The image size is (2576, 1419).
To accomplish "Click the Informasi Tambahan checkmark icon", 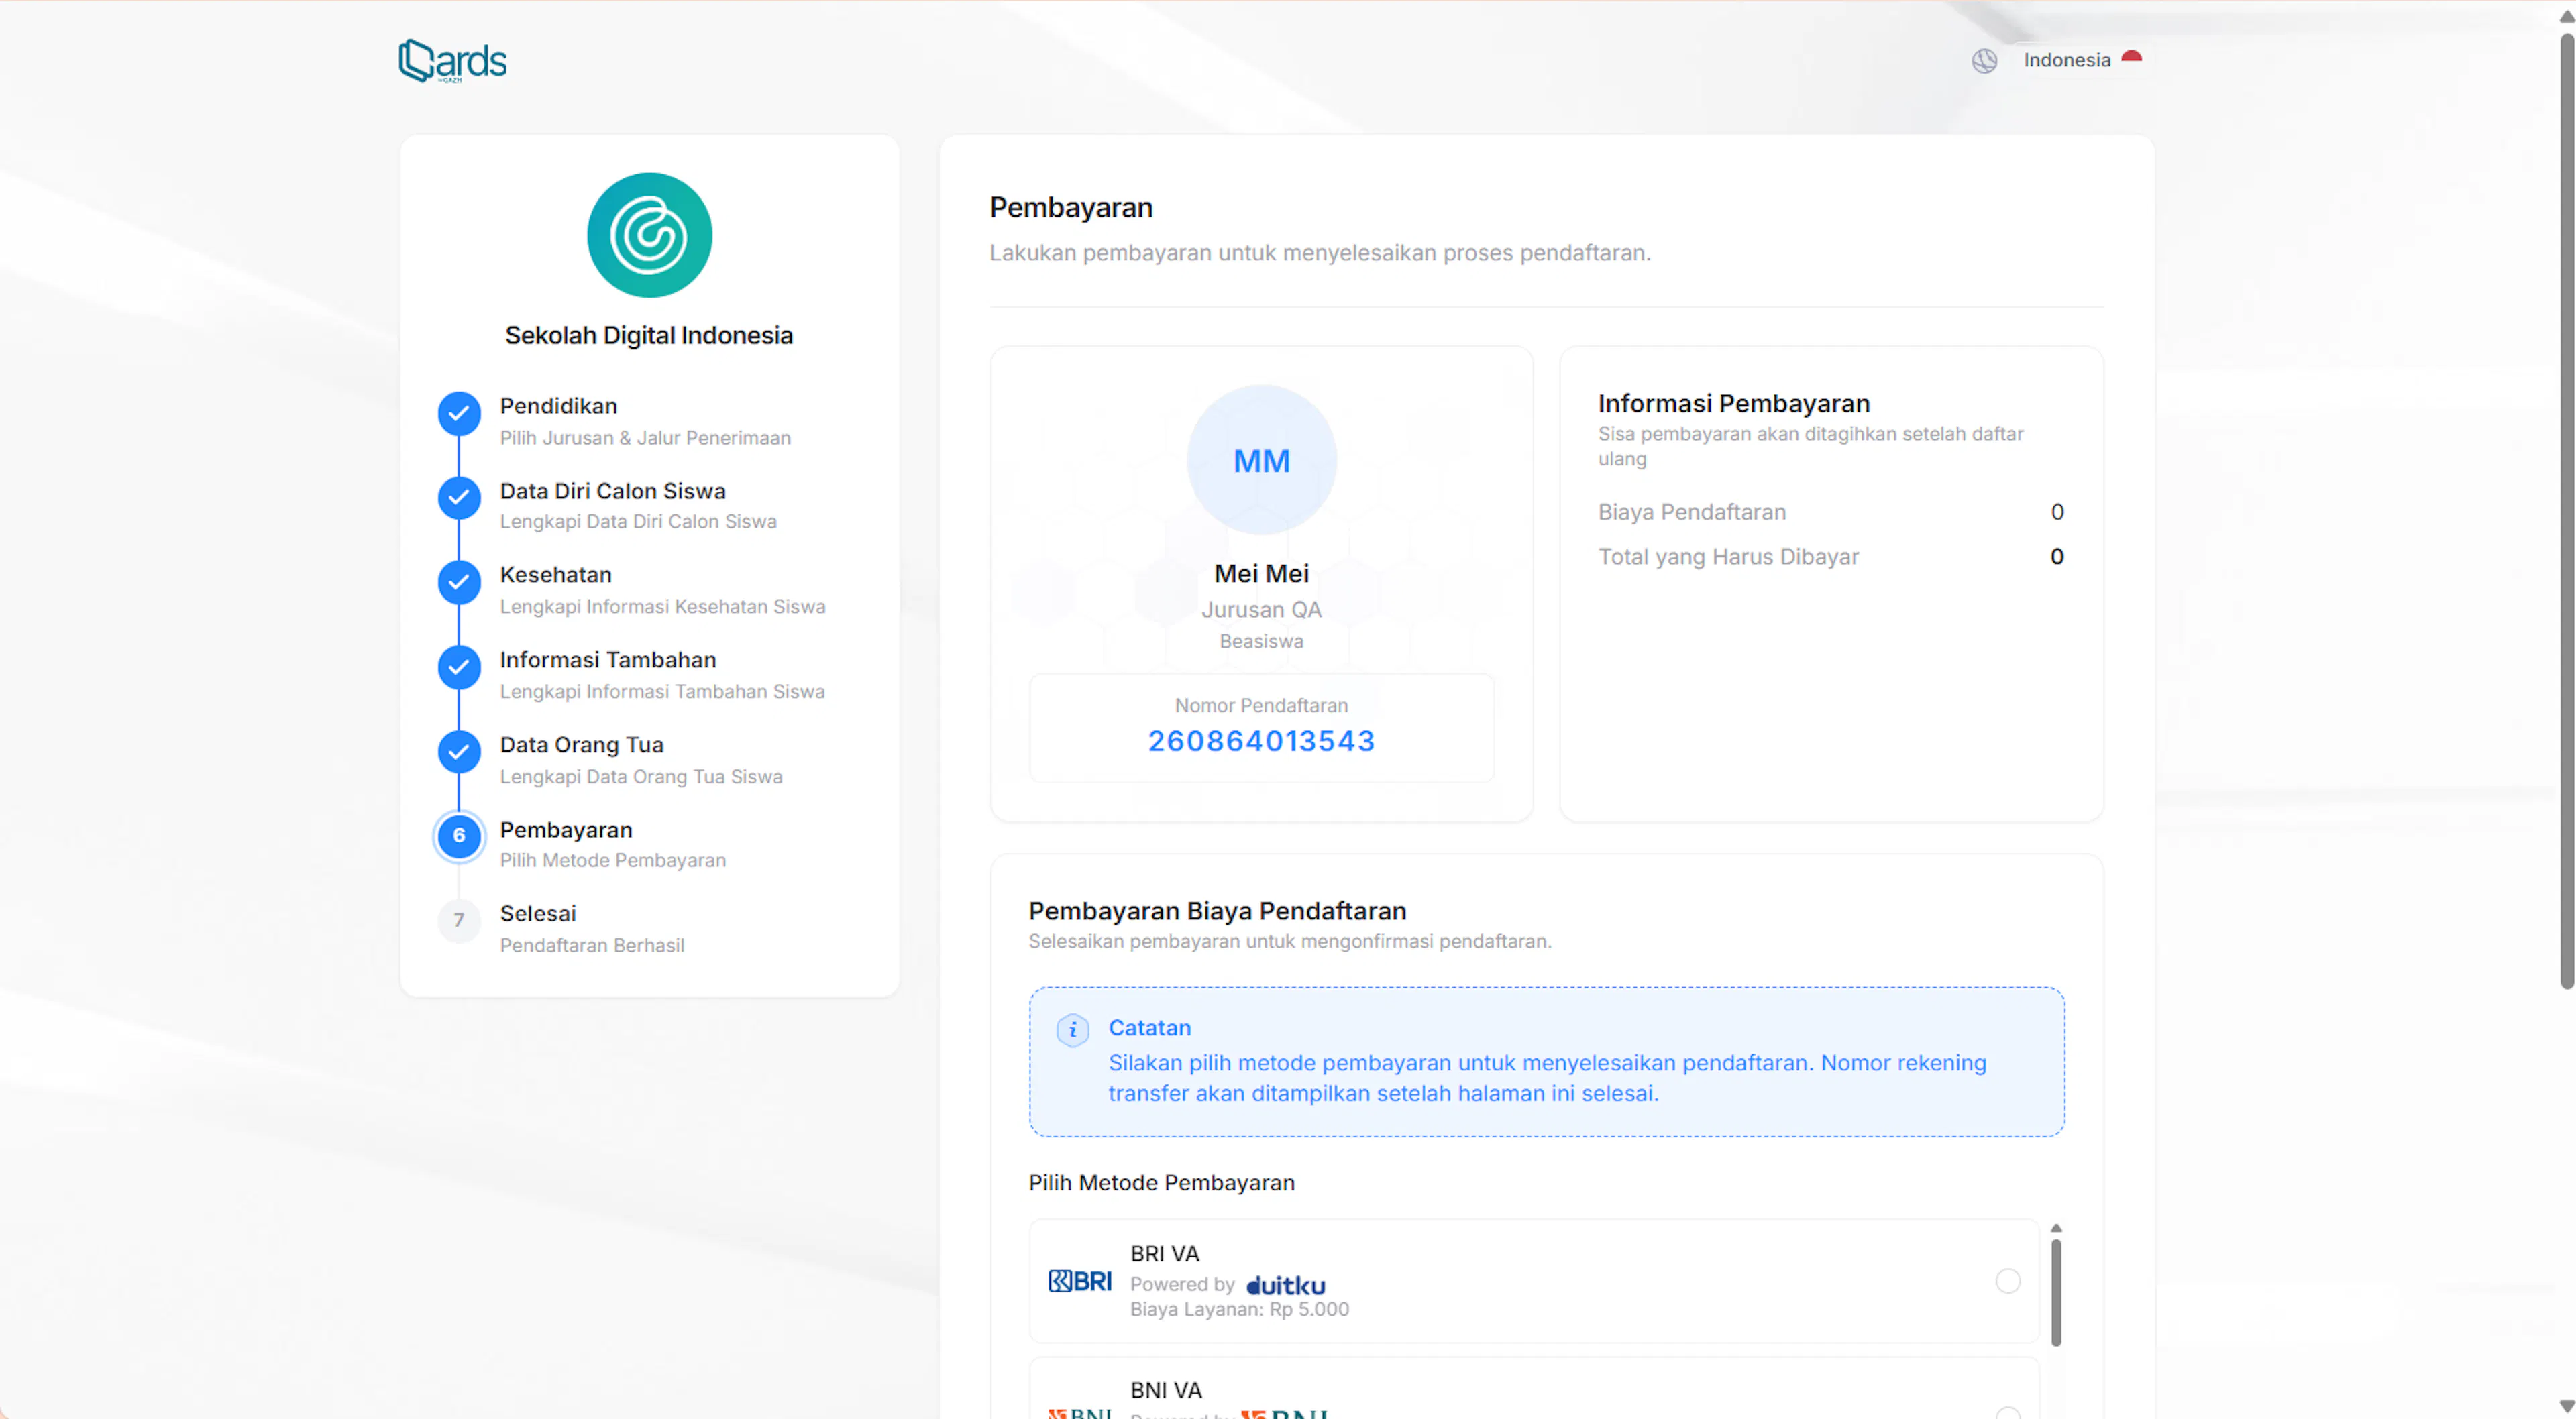I will (459, 667).
